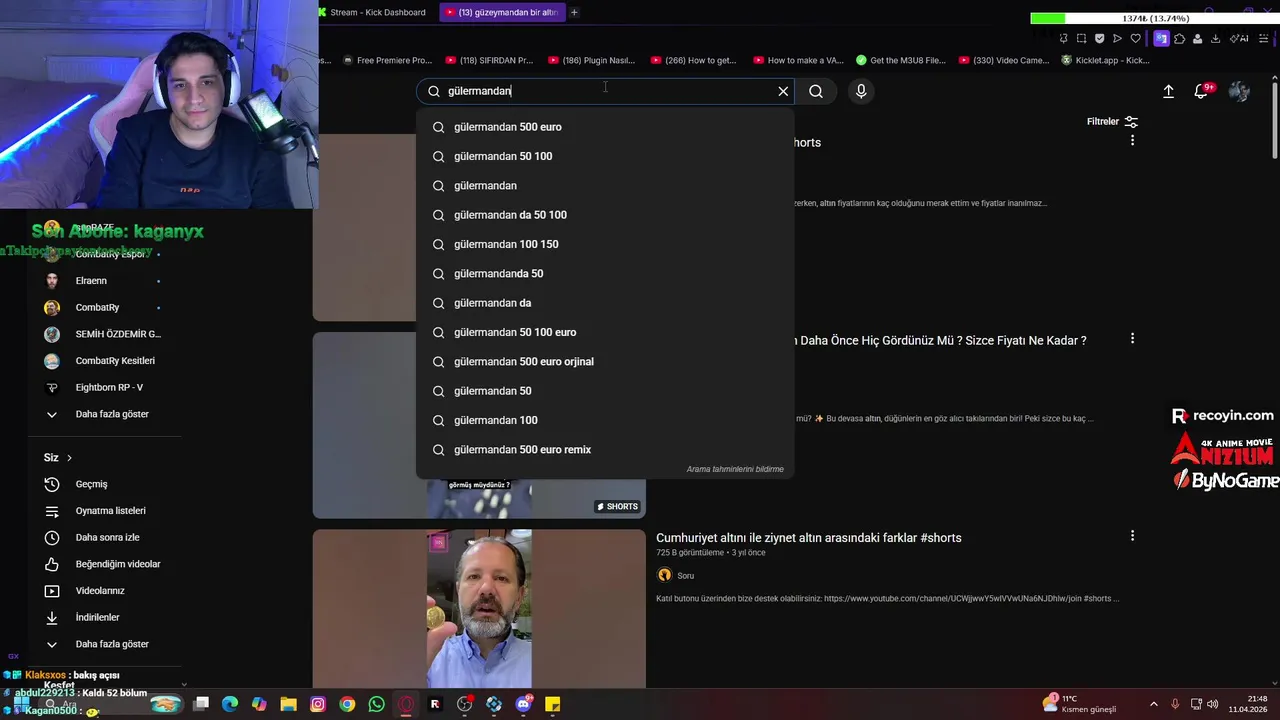Click the magnifier search button

tap(816, 91)
